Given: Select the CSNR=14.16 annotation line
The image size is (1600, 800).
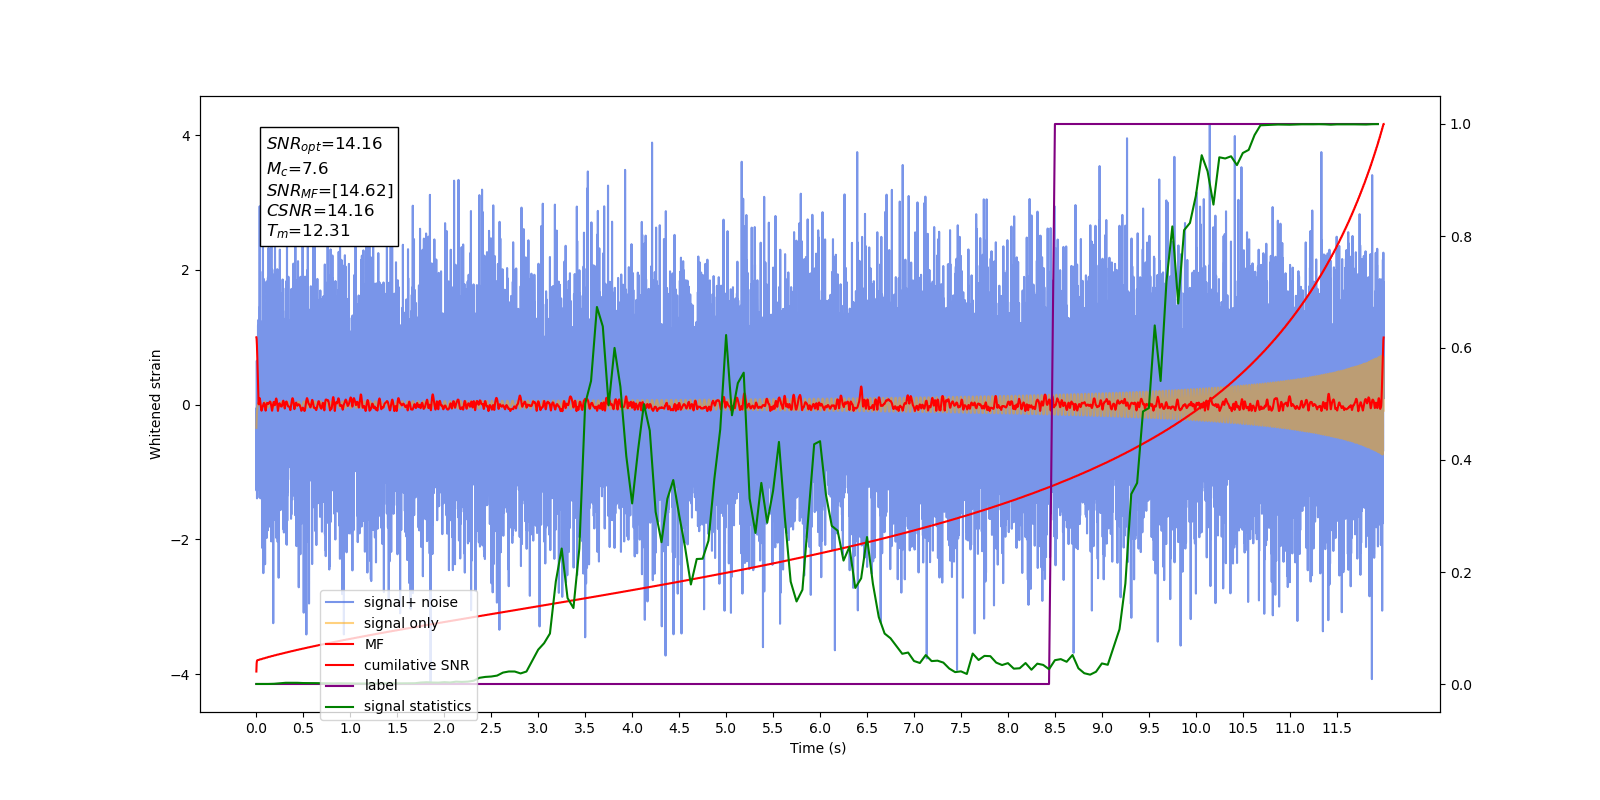Looking at the screenshot, I should click(x=320, y=210).
